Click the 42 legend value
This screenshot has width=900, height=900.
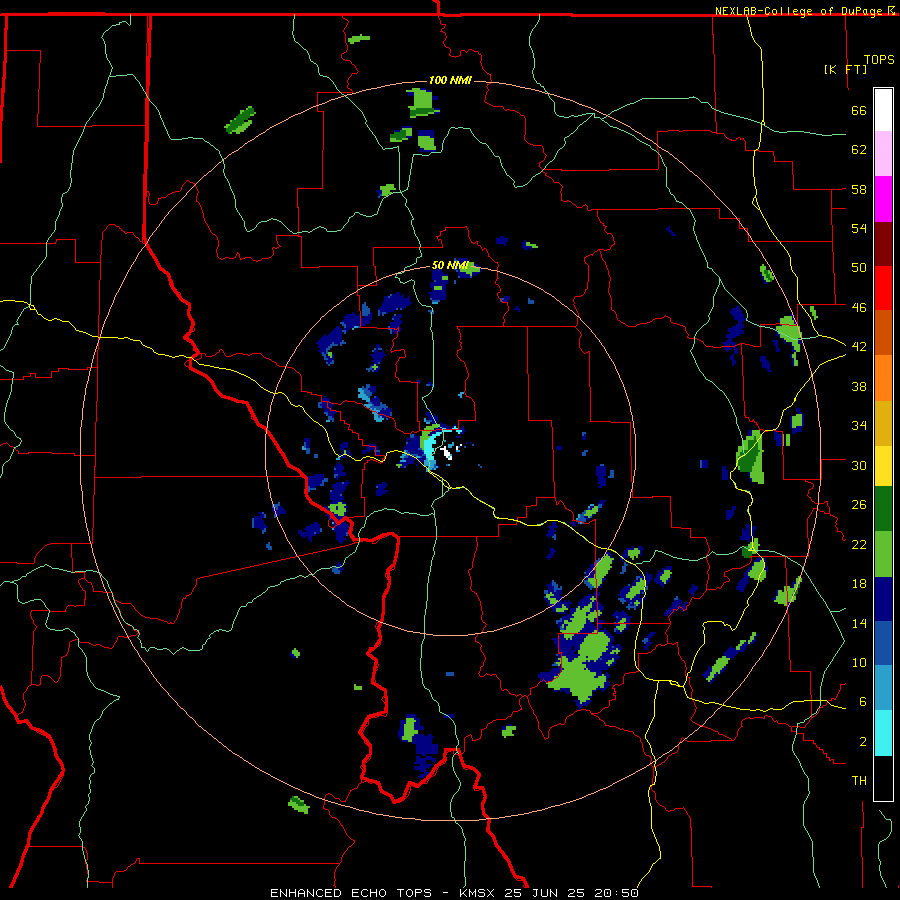coord(859,346)
